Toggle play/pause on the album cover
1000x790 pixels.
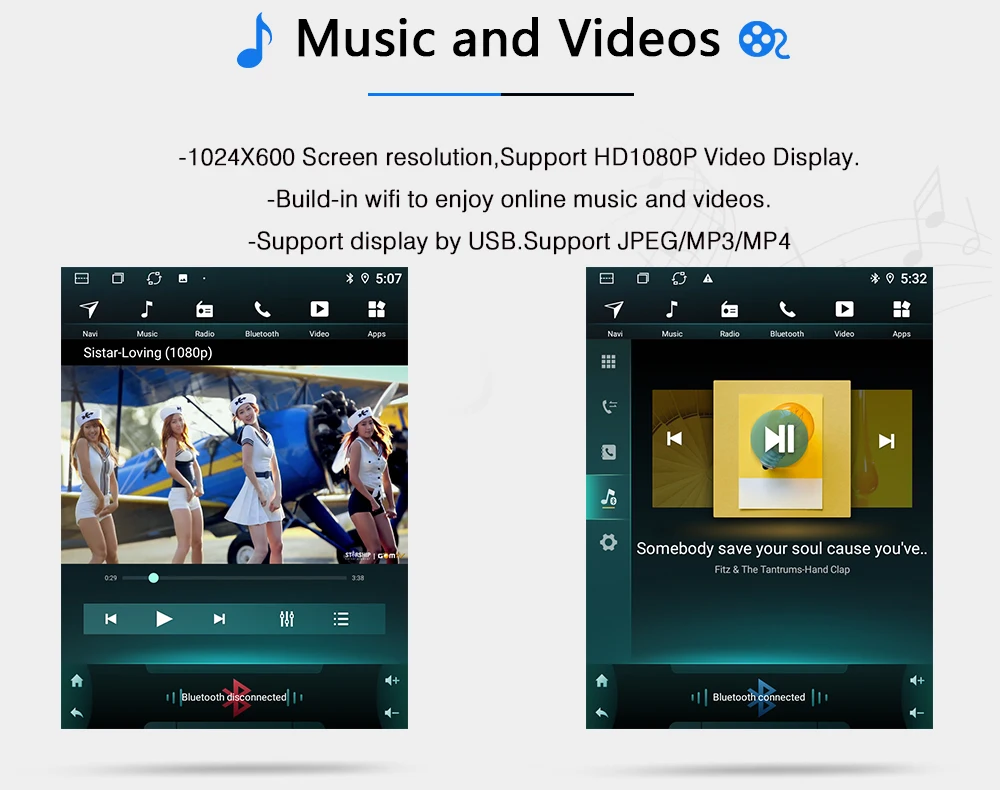click(779, 439)
